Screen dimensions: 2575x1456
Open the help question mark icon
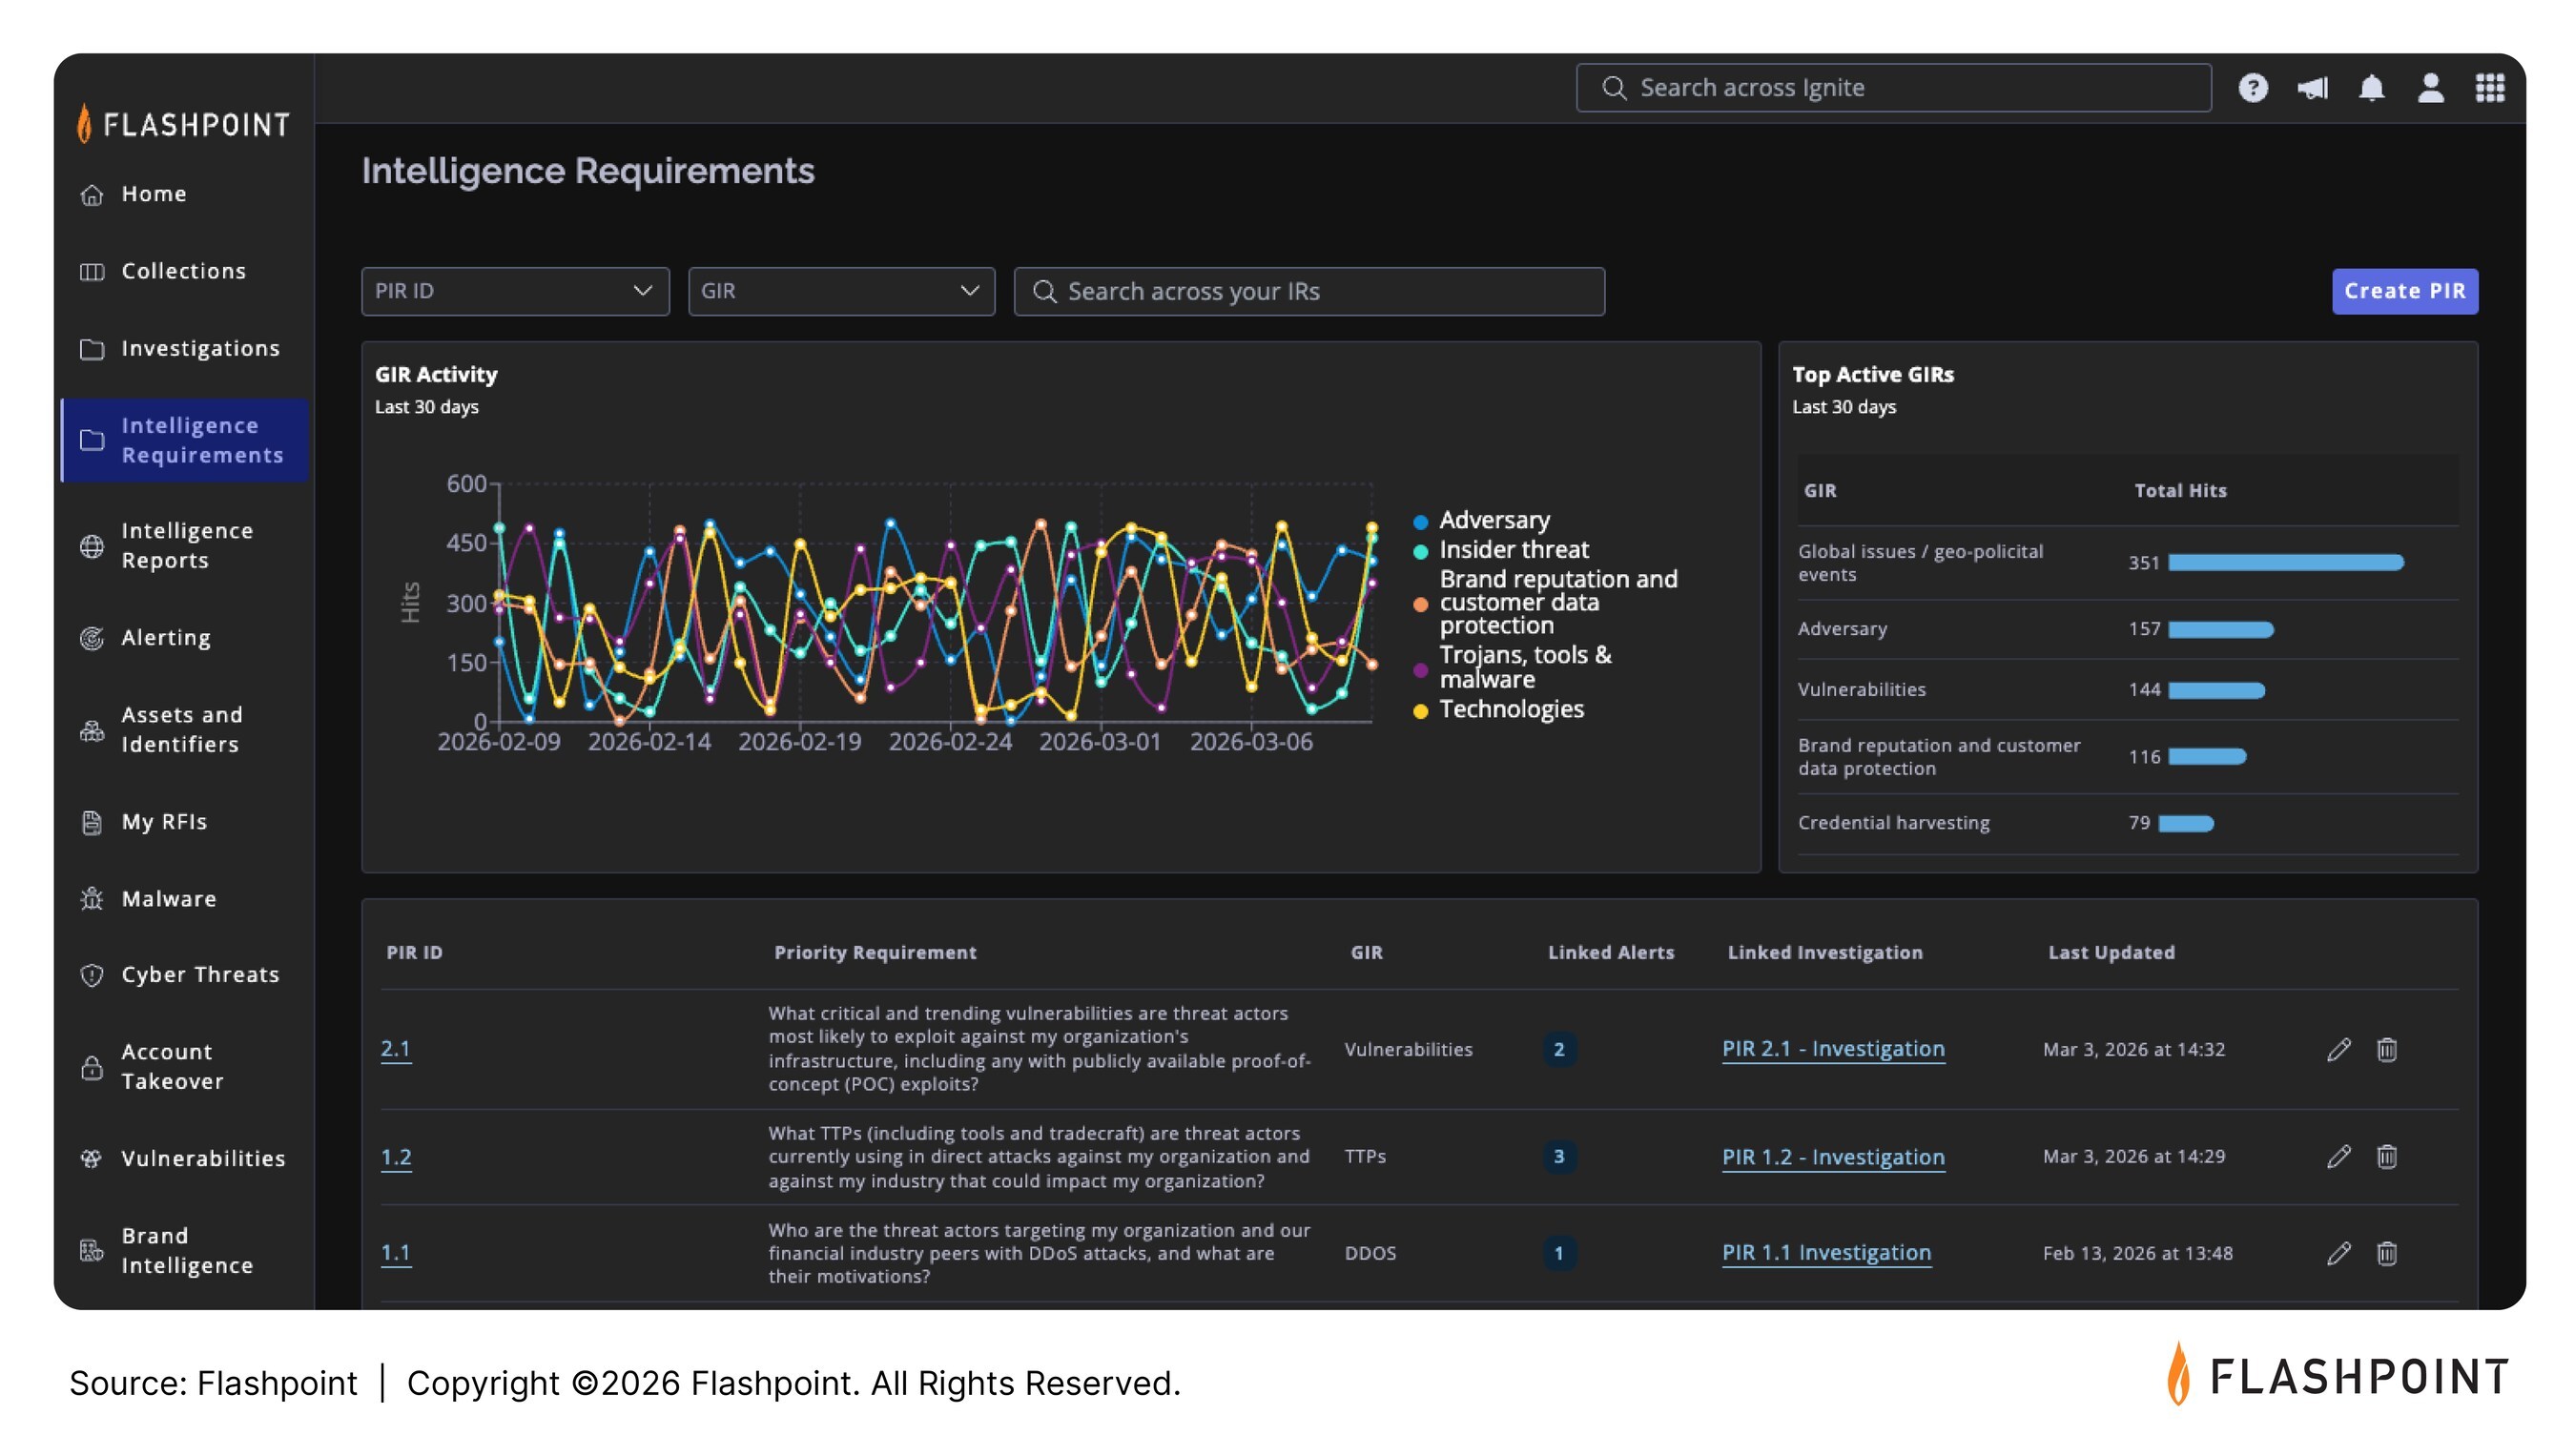point(2252,88)
